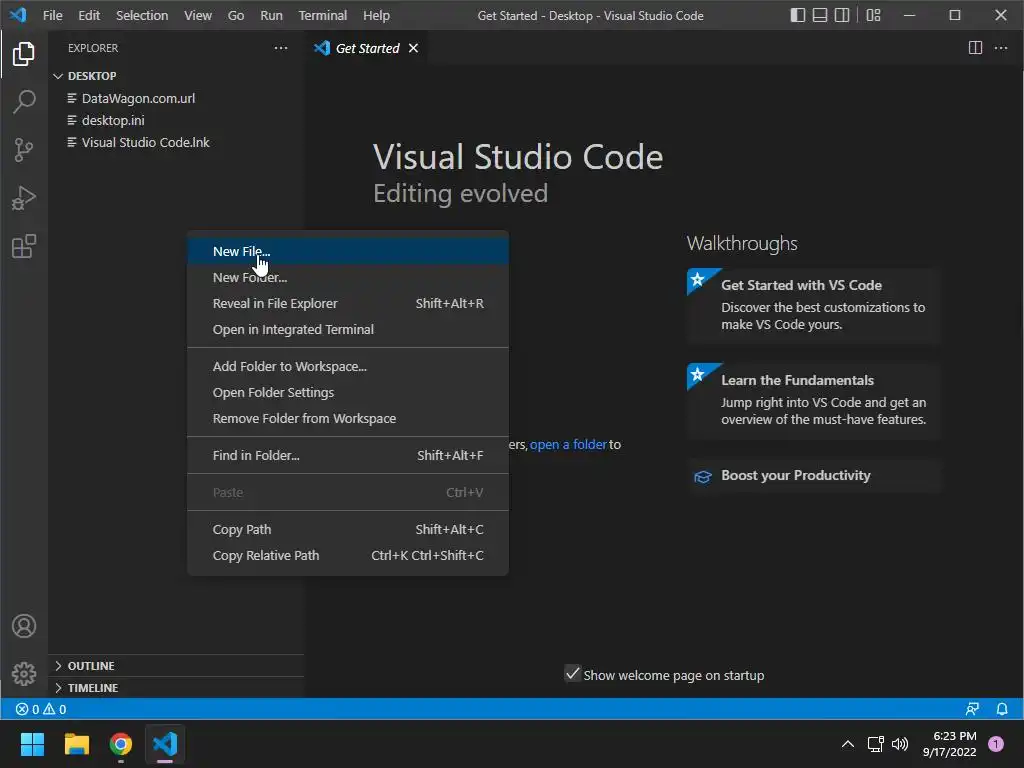Uncheck Show welcome page on startup

click(573, 673)
